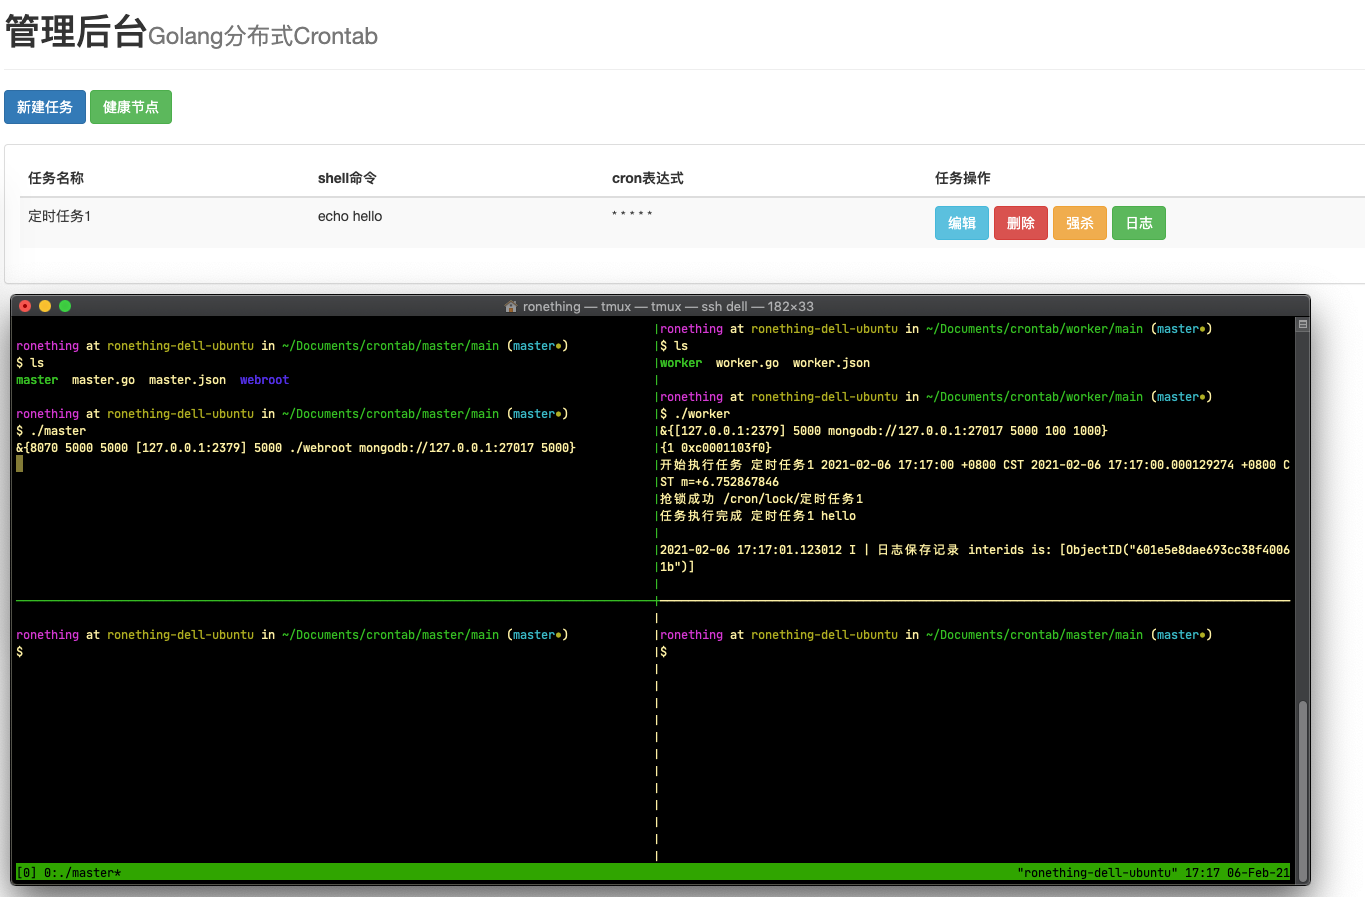This screenshot has height=897, width=1365.
Task: Click the Golang分布式Crontab subtitle
Action: [x=263, y=36]
